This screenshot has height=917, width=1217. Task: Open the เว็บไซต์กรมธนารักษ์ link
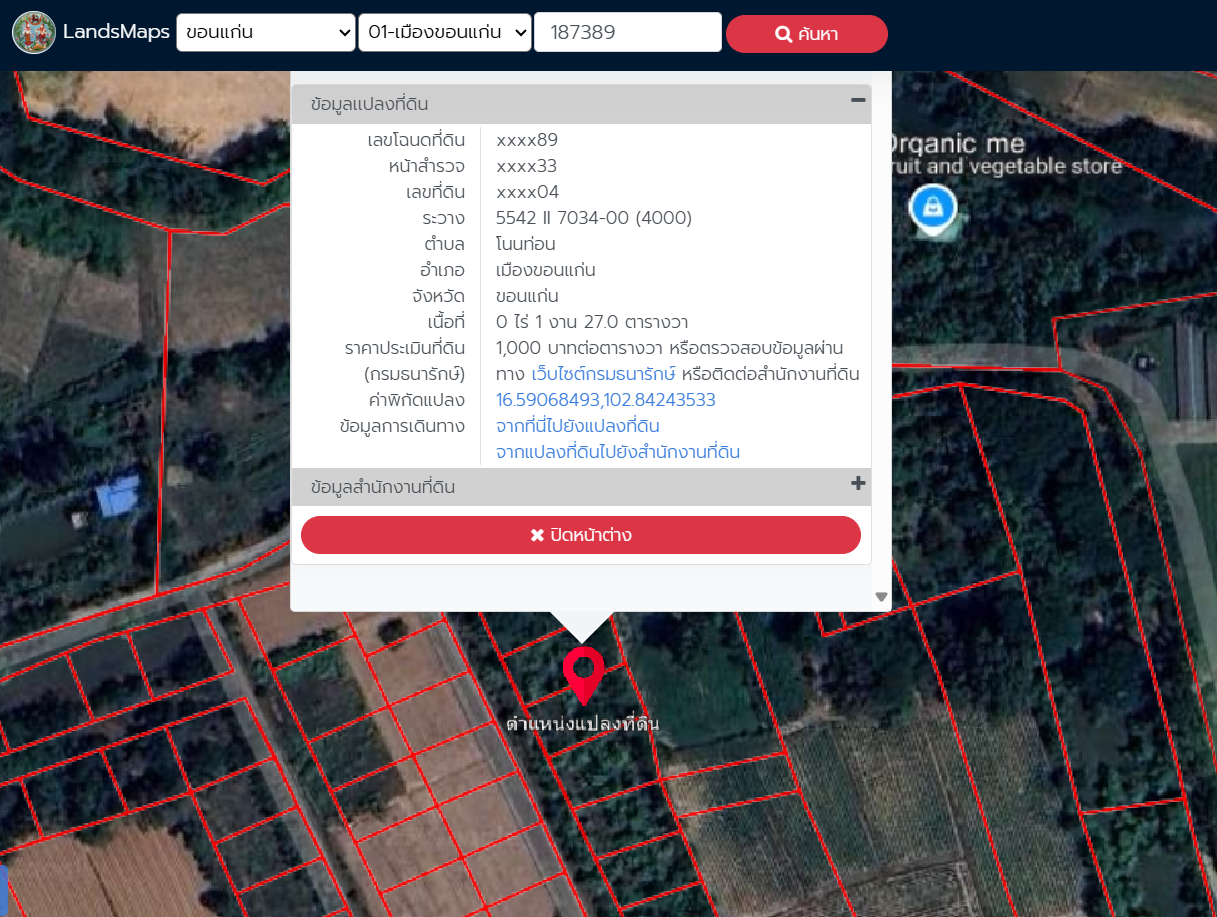tap(603, 374)
